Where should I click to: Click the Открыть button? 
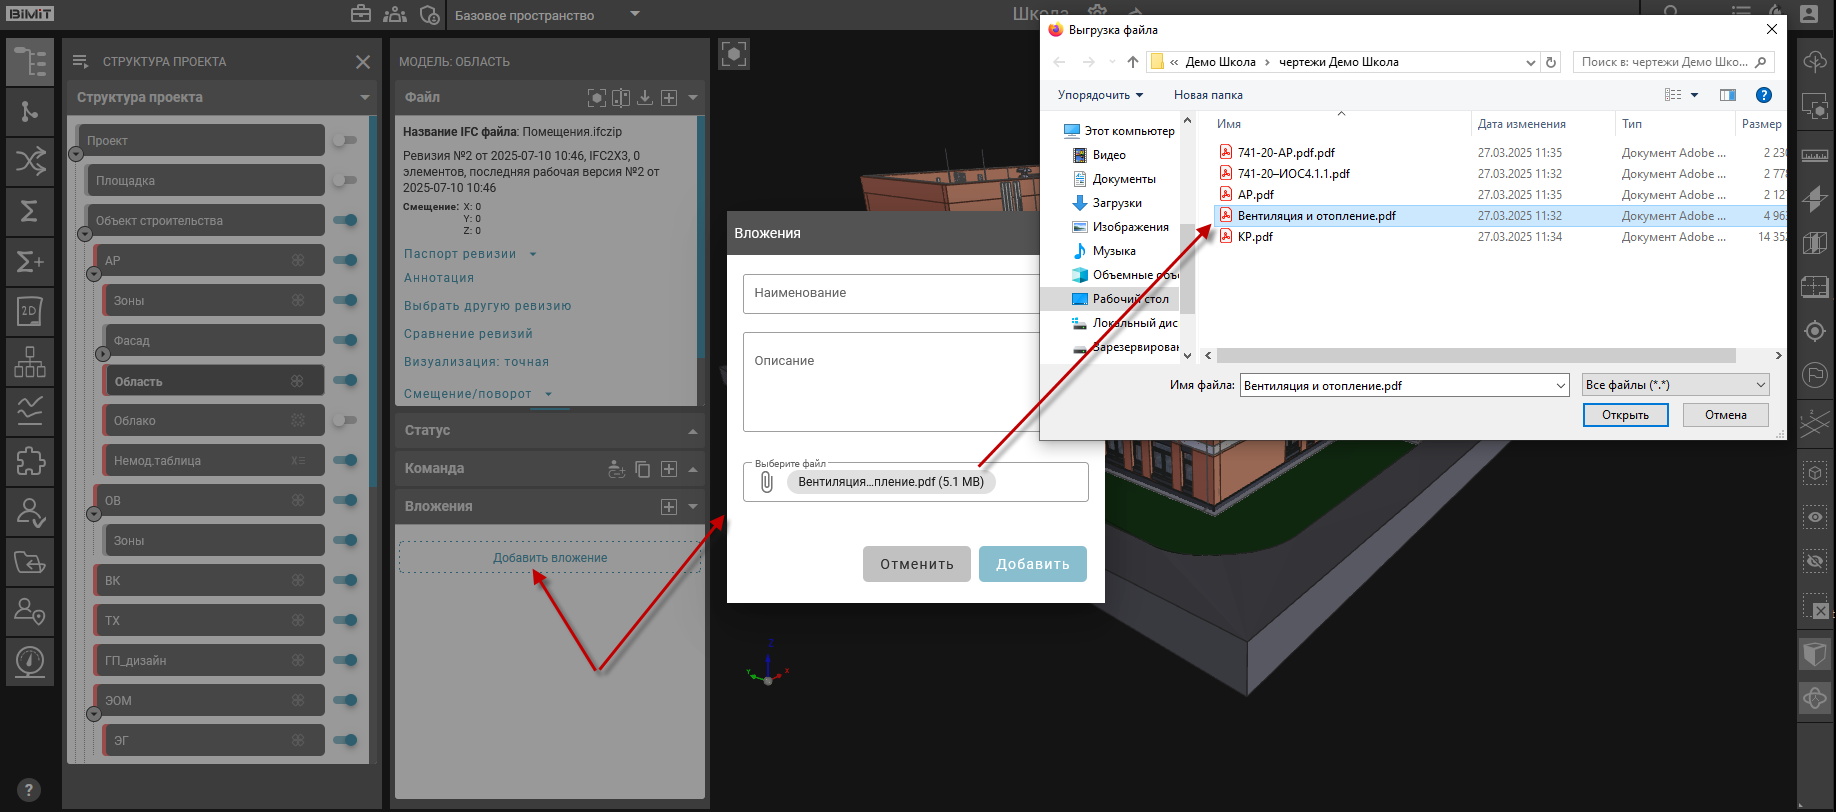[x=1625, y=415]
